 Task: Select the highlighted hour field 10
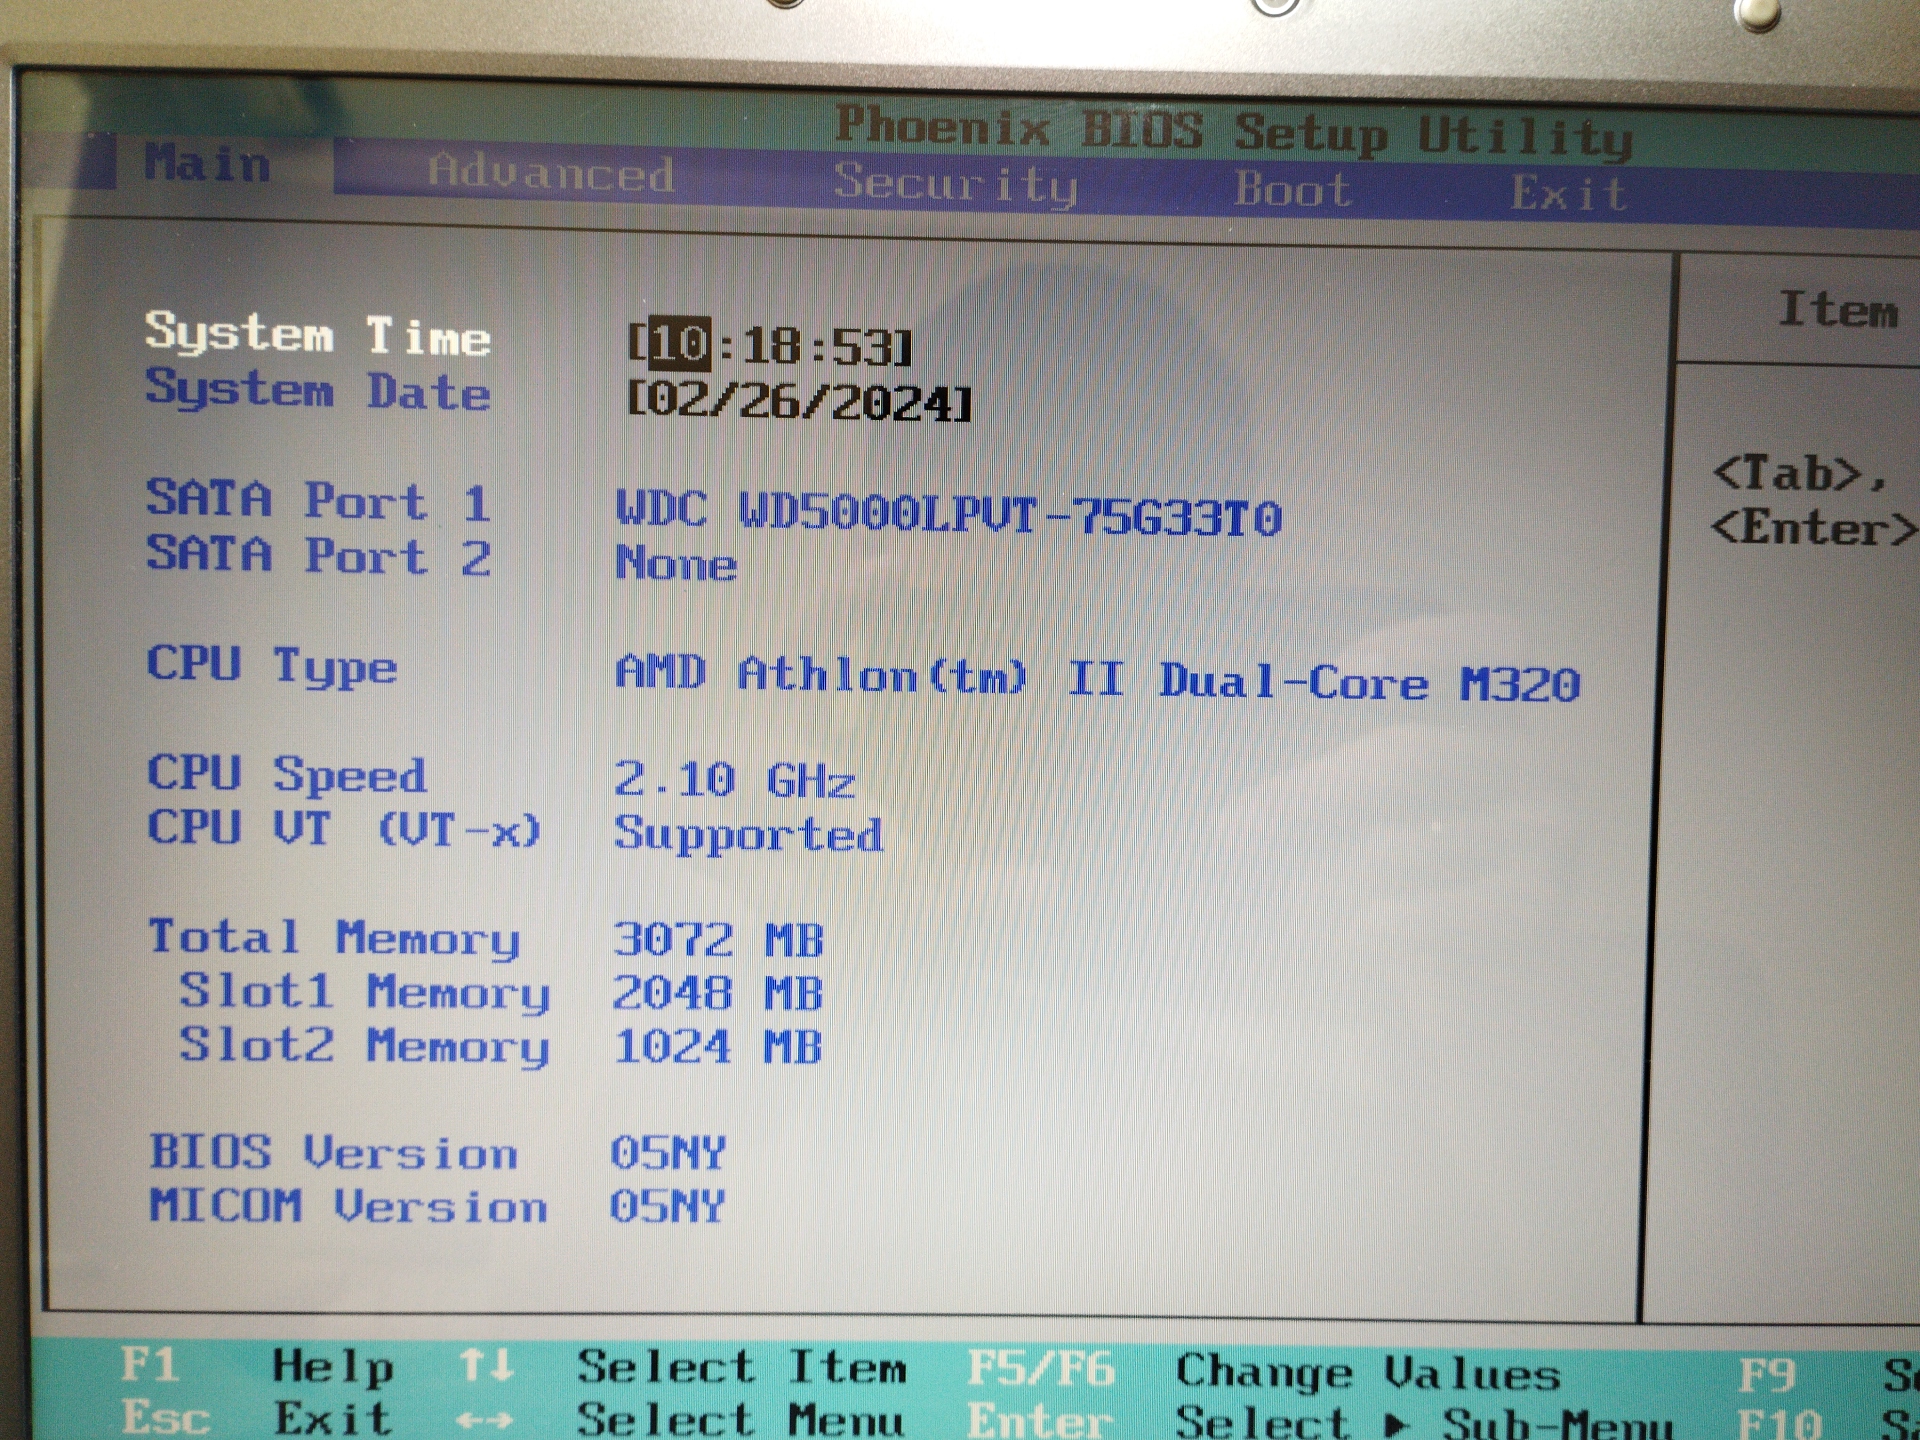tap(680, 345)
